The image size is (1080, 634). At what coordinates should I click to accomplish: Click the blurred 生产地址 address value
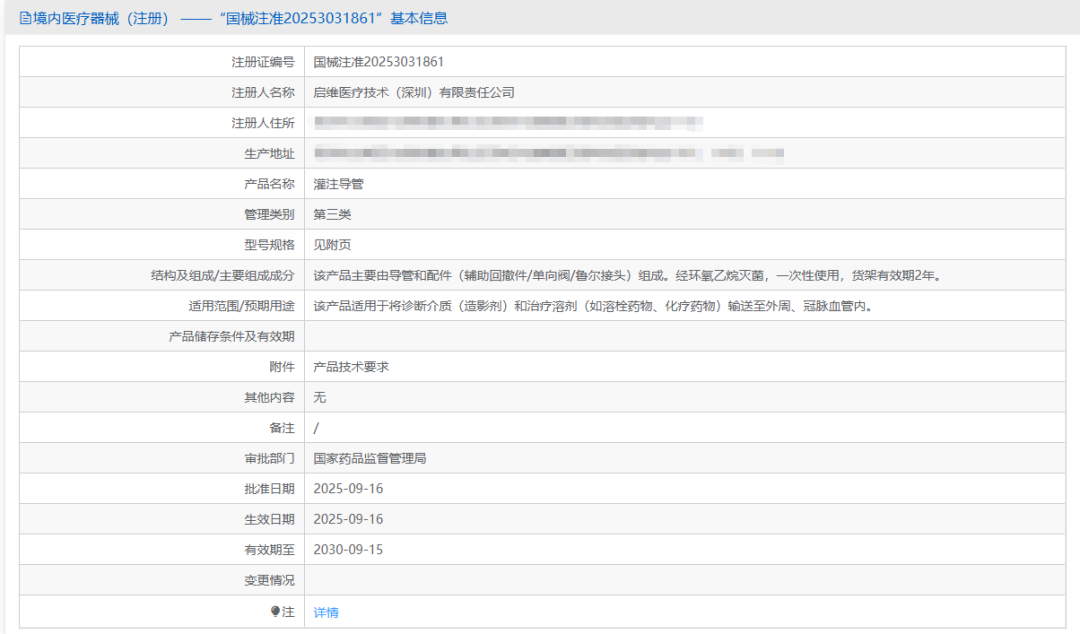pos(549,153)
